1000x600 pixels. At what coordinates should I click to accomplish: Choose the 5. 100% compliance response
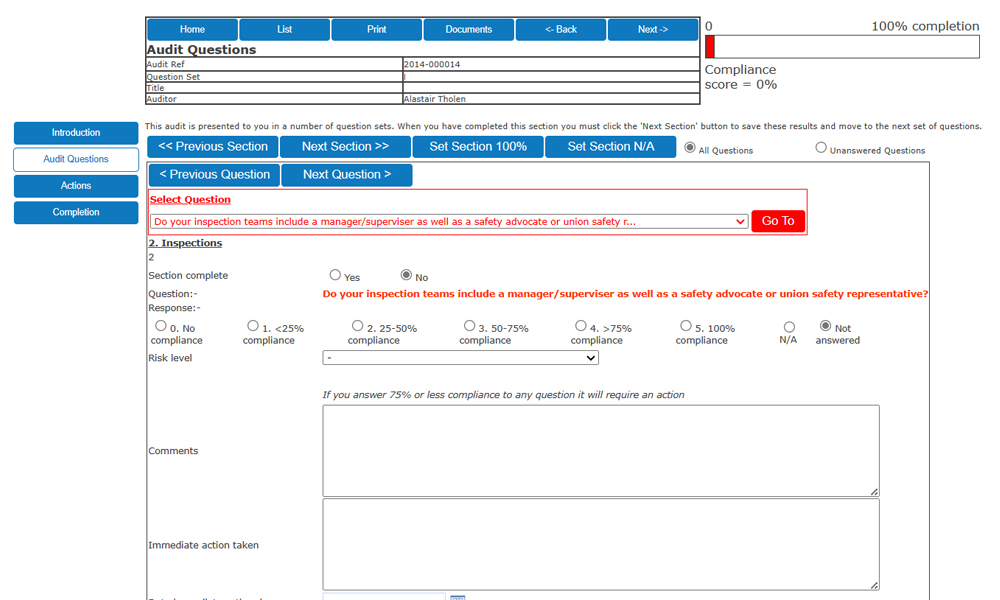tap(688, 324)
